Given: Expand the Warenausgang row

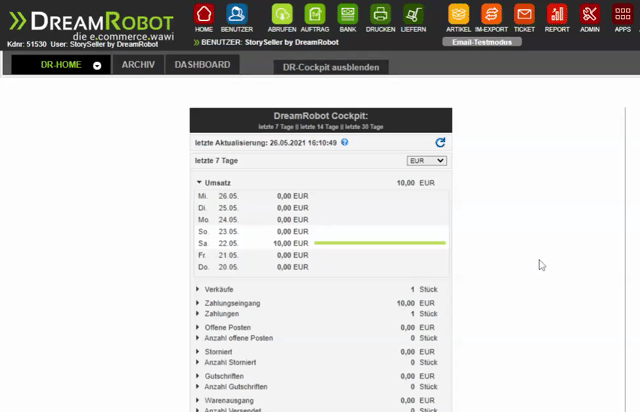Looking at the screenshot, I should (x=198, y=400).
